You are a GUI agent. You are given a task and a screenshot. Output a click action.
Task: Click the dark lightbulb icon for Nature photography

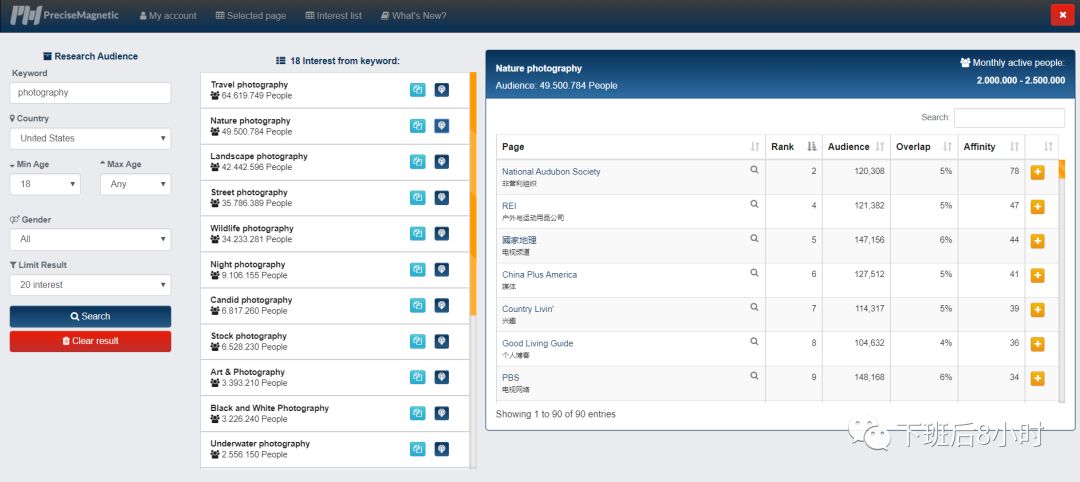click(441, 126)
